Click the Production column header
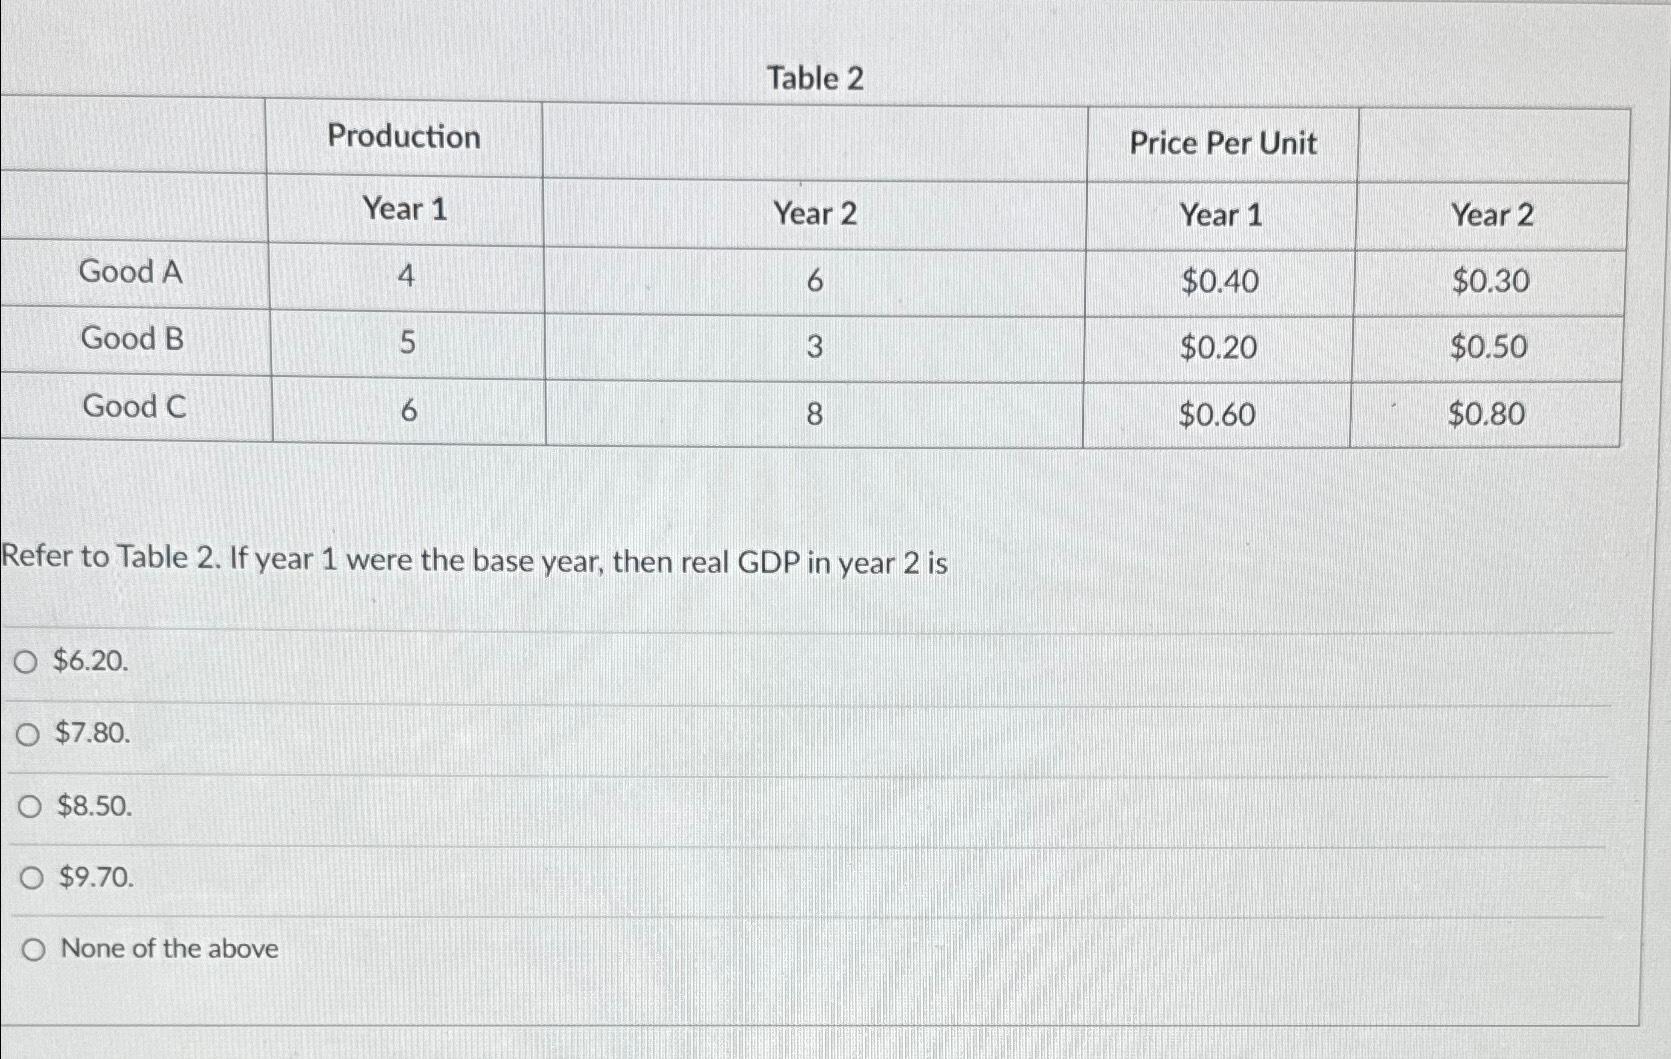1671x1059 pixels. point(406,138)
